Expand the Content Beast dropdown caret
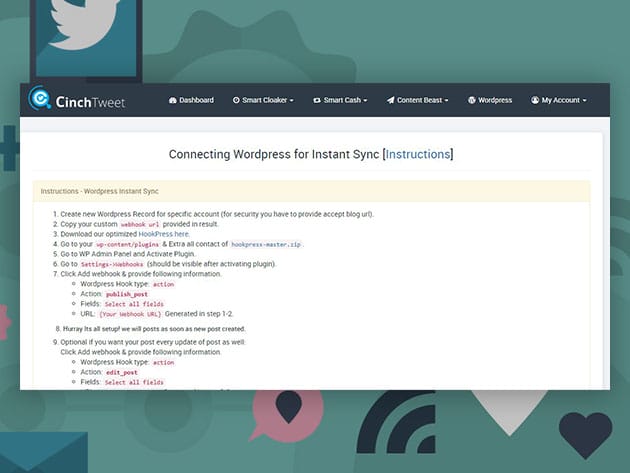630x473 pixels. pos(446,101)
